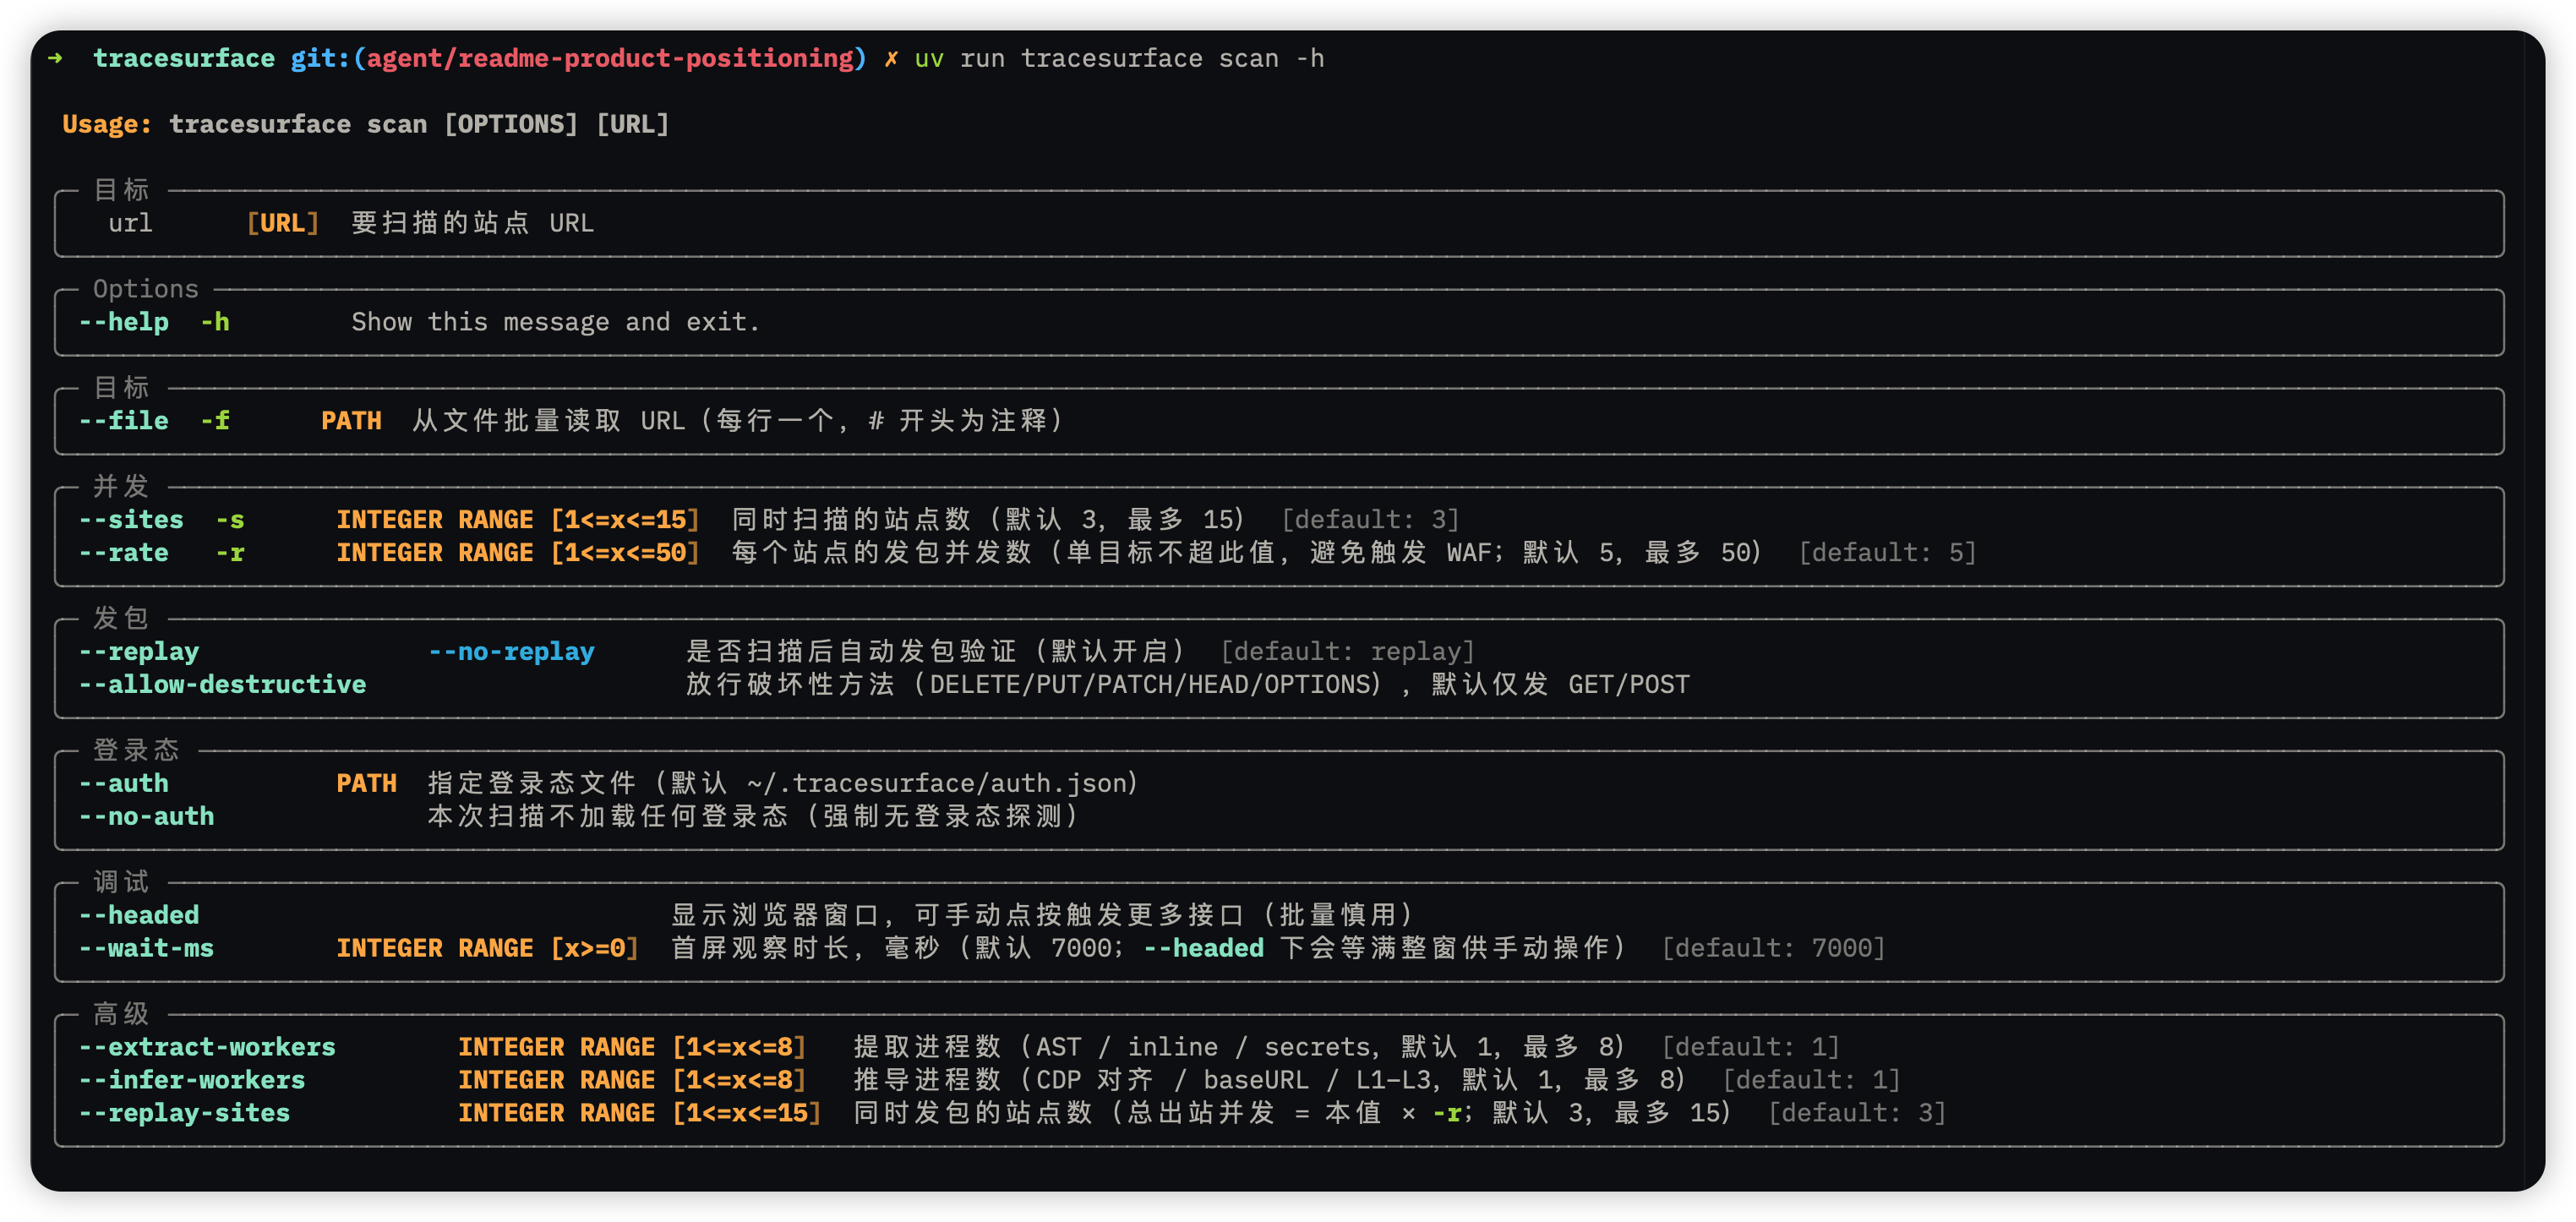
Task: Click 'INTEGER RANGE [1<=x<=15]' in the --replay-sites row
Action: point(640,1114)
